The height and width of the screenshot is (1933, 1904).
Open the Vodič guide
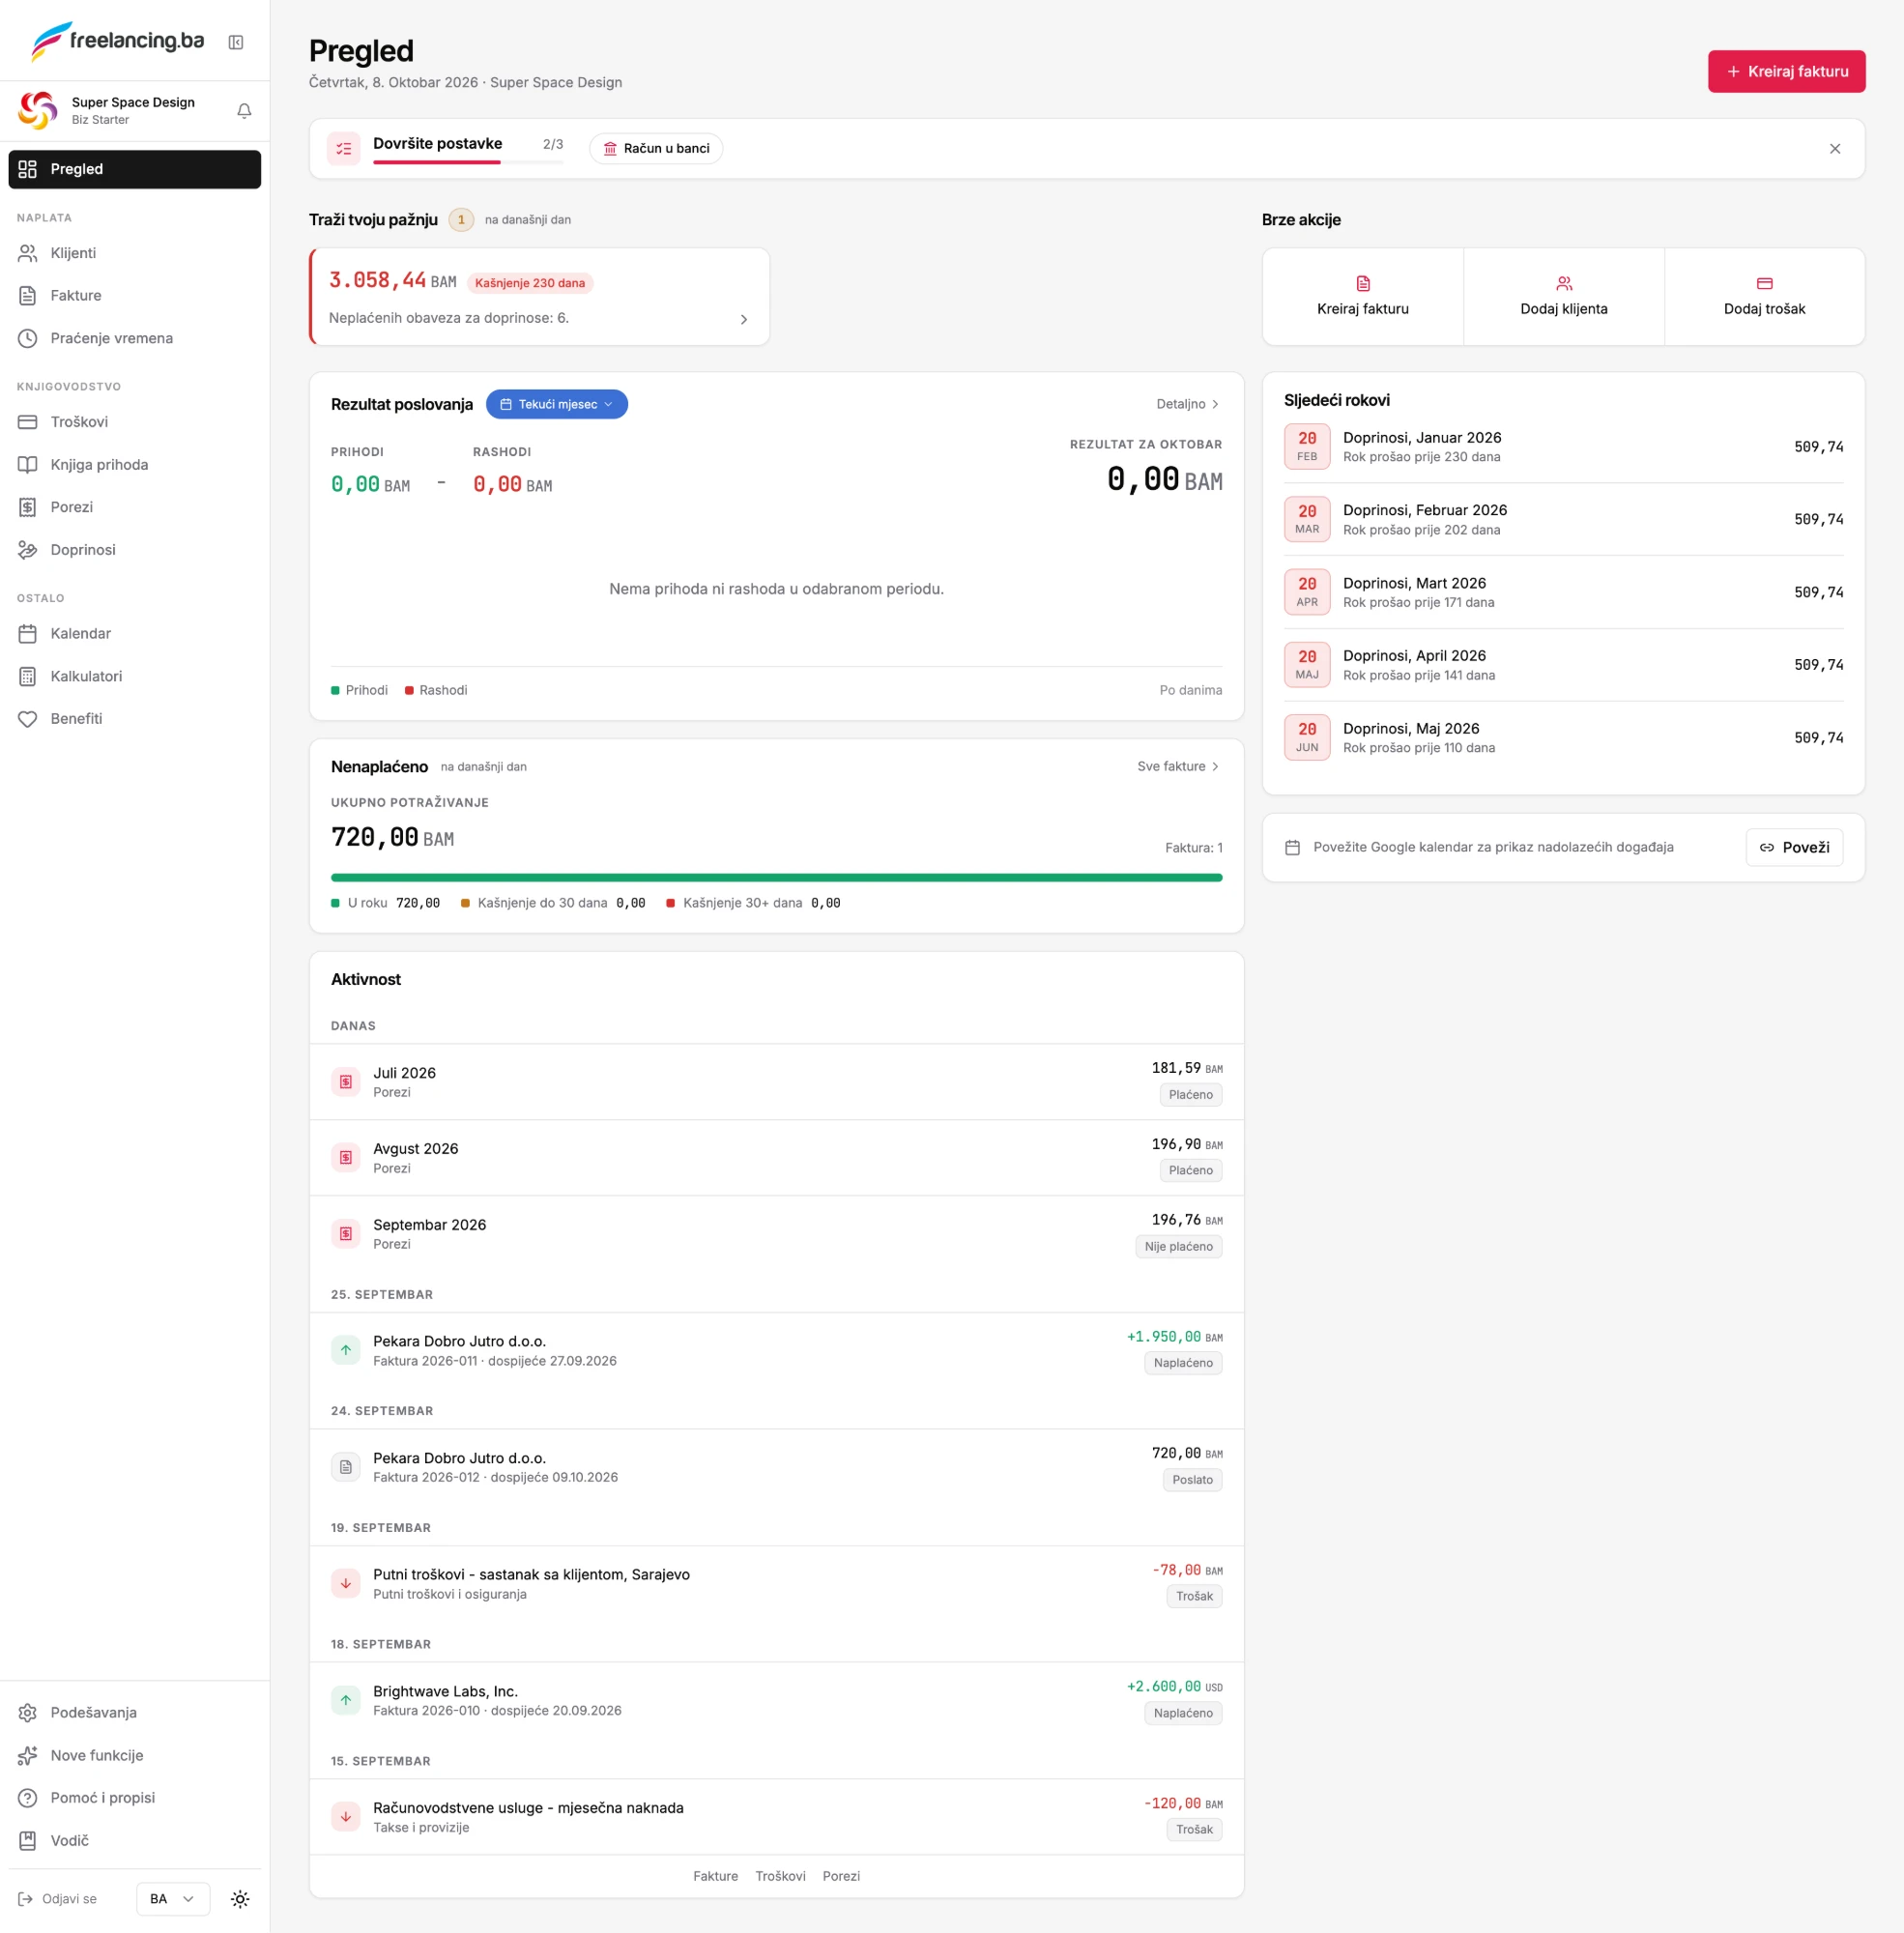pyautogui.click(x=135, y=1840)
